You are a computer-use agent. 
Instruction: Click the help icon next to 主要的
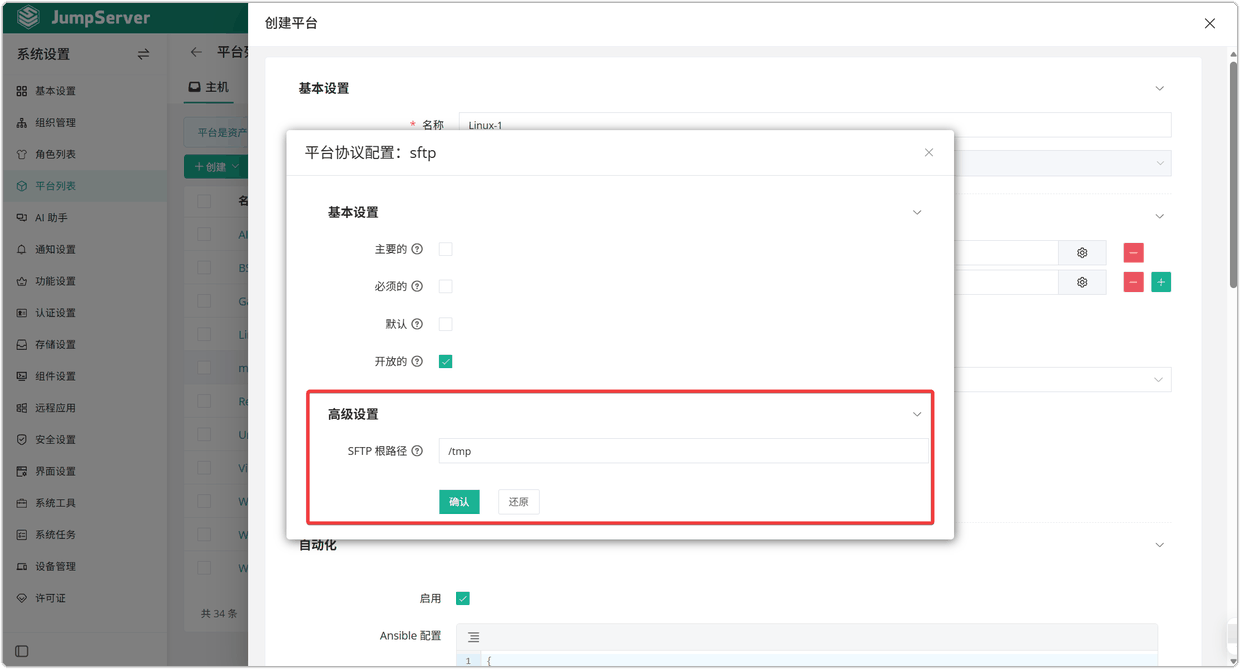click(417, 249)
